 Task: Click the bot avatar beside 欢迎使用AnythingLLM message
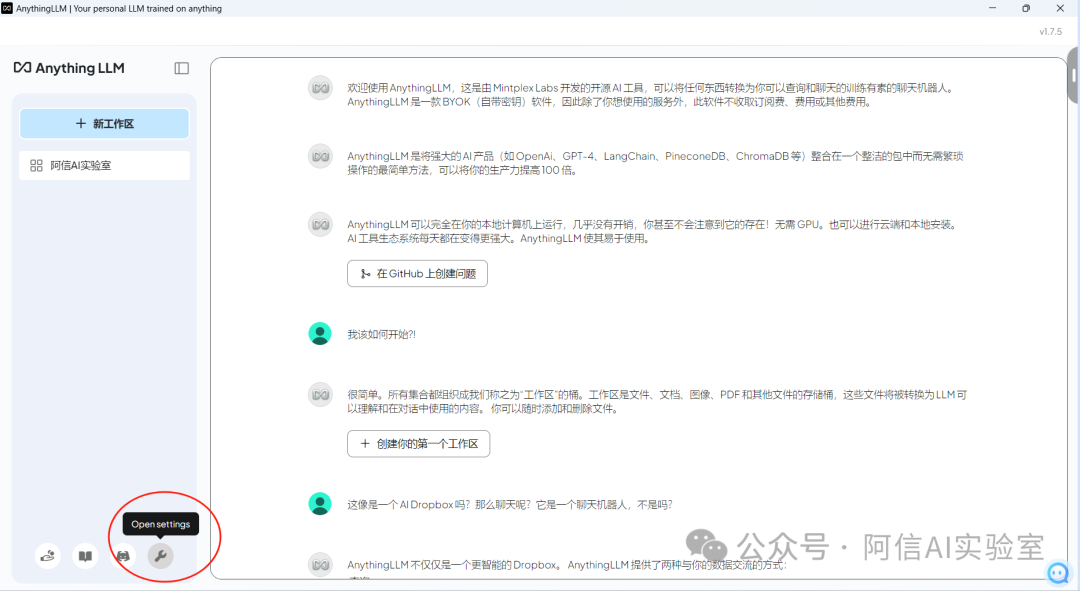click(x=320, y=88)
